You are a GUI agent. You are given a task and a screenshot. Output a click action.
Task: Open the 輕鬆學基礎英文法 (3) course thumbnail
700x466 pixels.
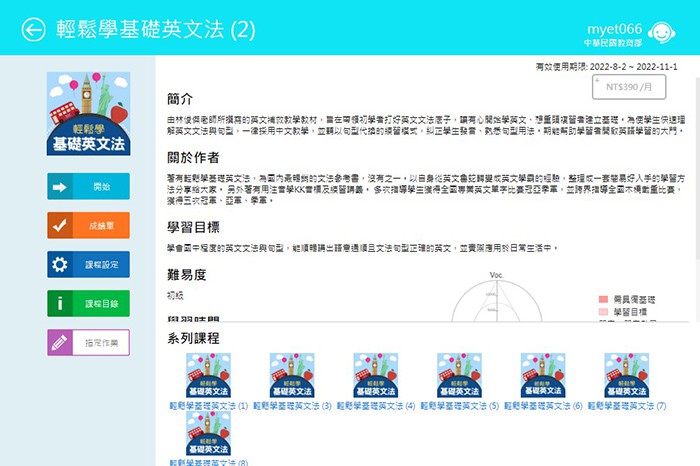[292, 376]
